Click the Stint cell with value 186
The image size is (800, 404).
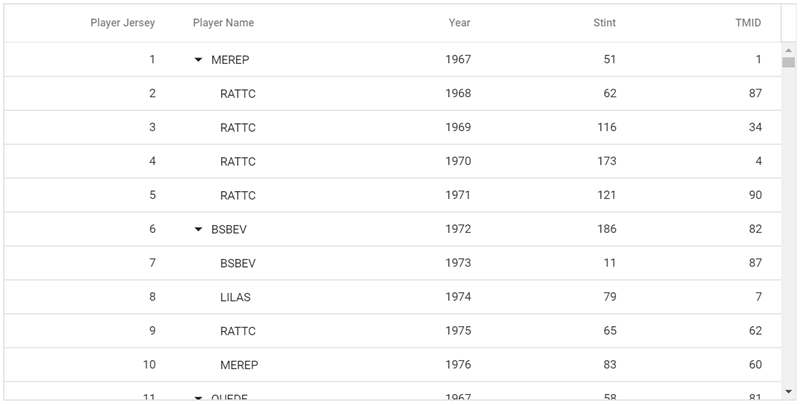pyautogui.click(x=603, y=229)
